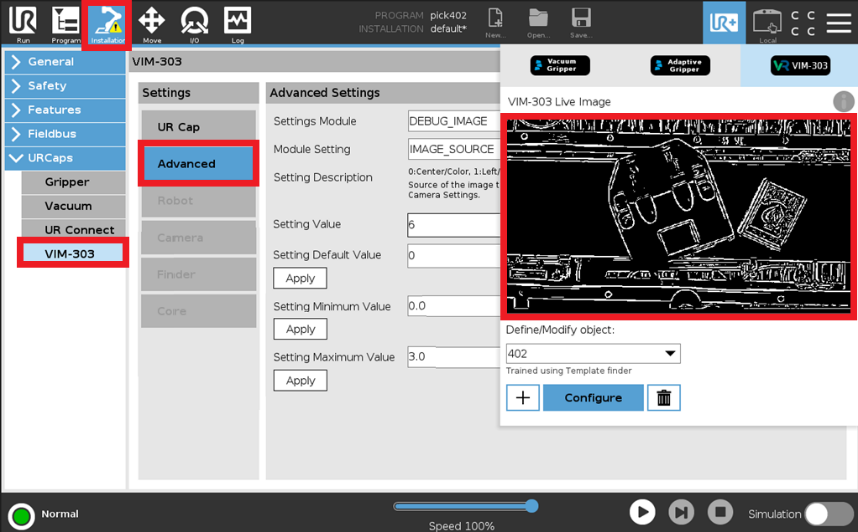Click the info icon beside Live Image
This screenshot has height=532, width=858.
(843, 101)
